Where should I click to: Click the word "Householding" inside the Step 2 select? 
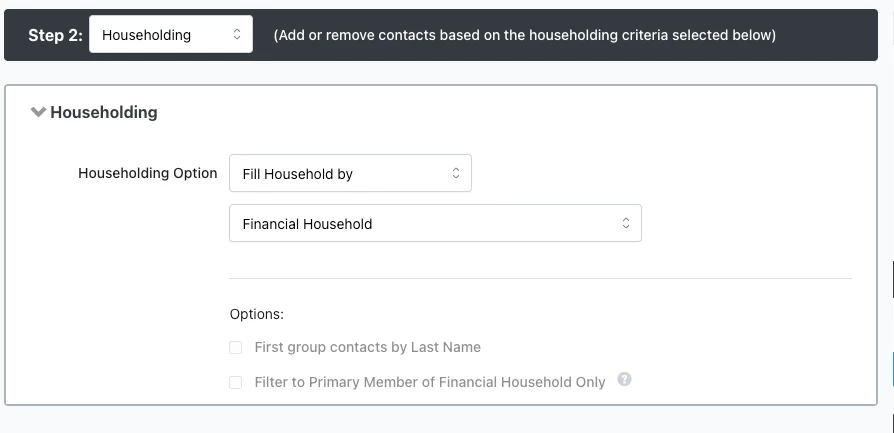(146, 35)
